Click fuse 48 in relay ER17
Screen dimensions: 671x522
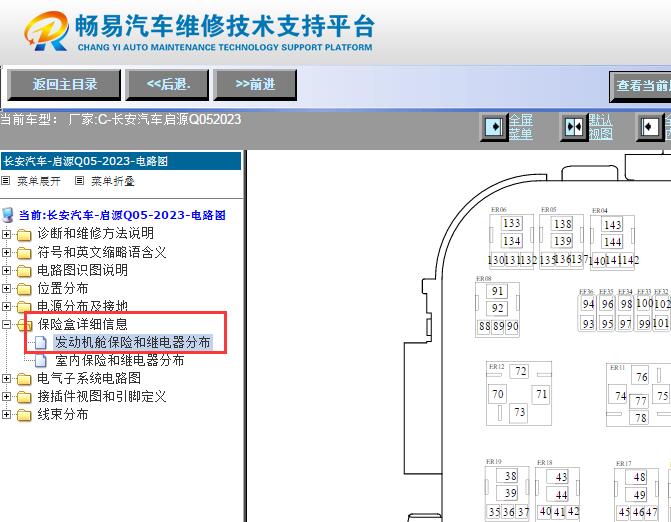click(x=638, y=477)
